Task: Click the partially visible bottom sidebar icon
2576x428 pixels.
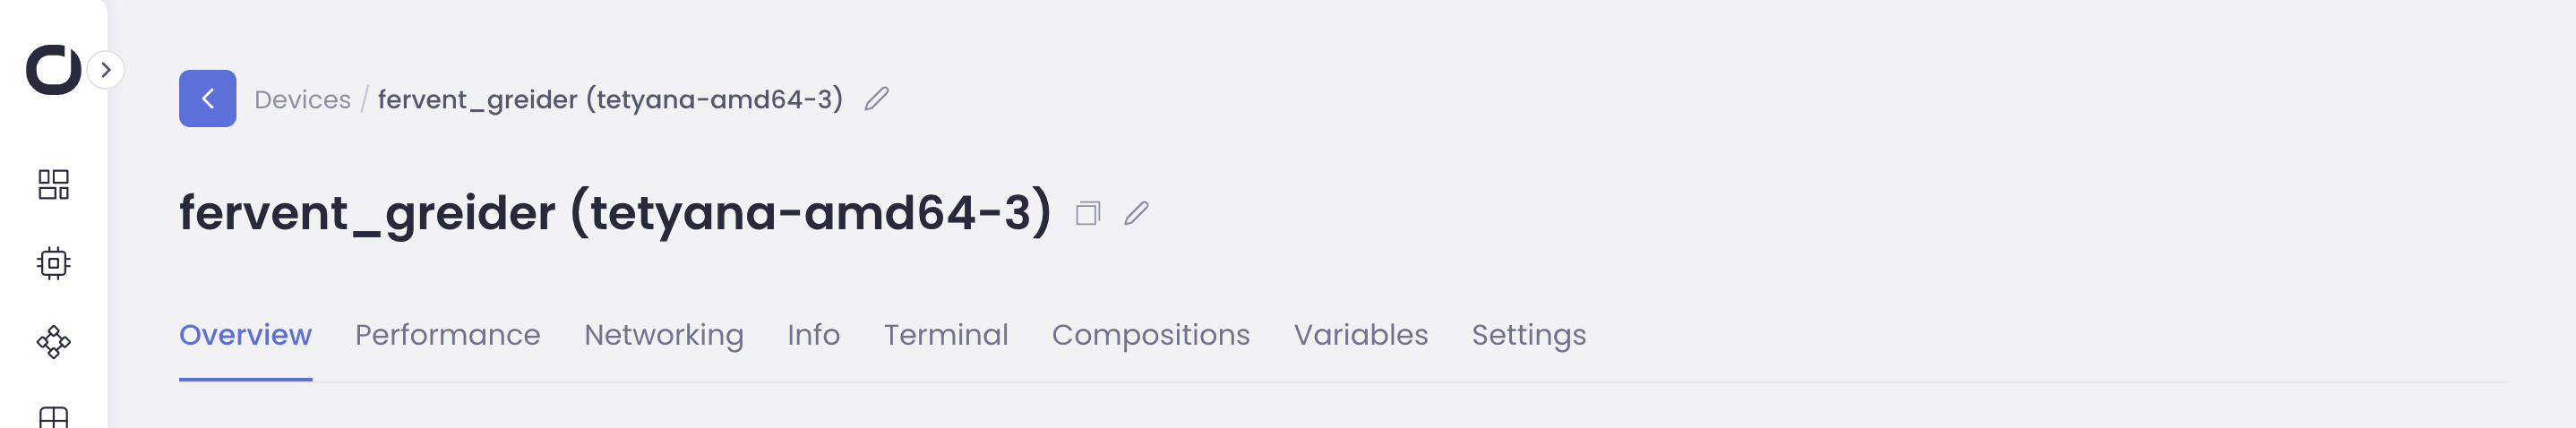Action: (53, 416)
